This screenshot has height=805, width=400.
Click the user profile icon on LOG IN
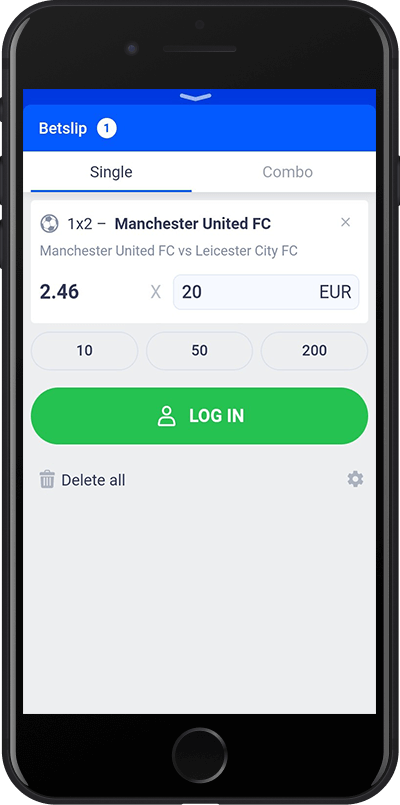166,416
